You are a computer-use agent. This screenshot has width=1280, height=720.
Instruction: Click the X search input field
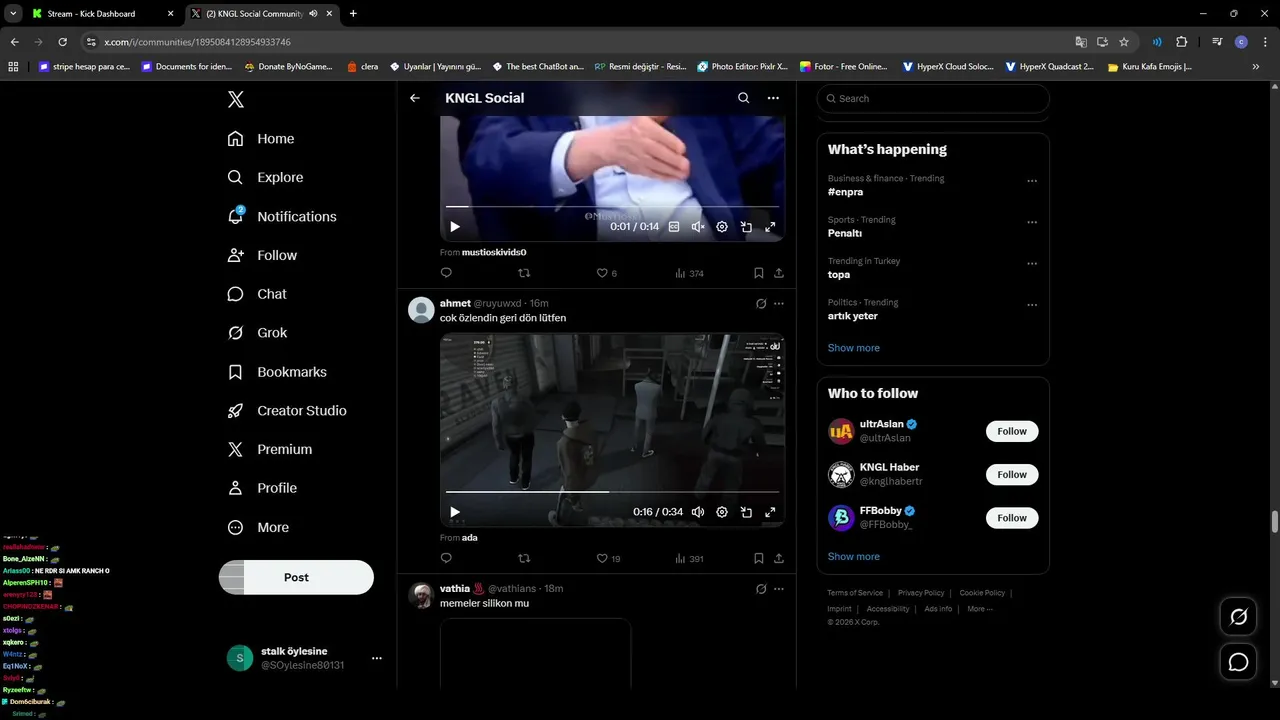tap(933, 98)
